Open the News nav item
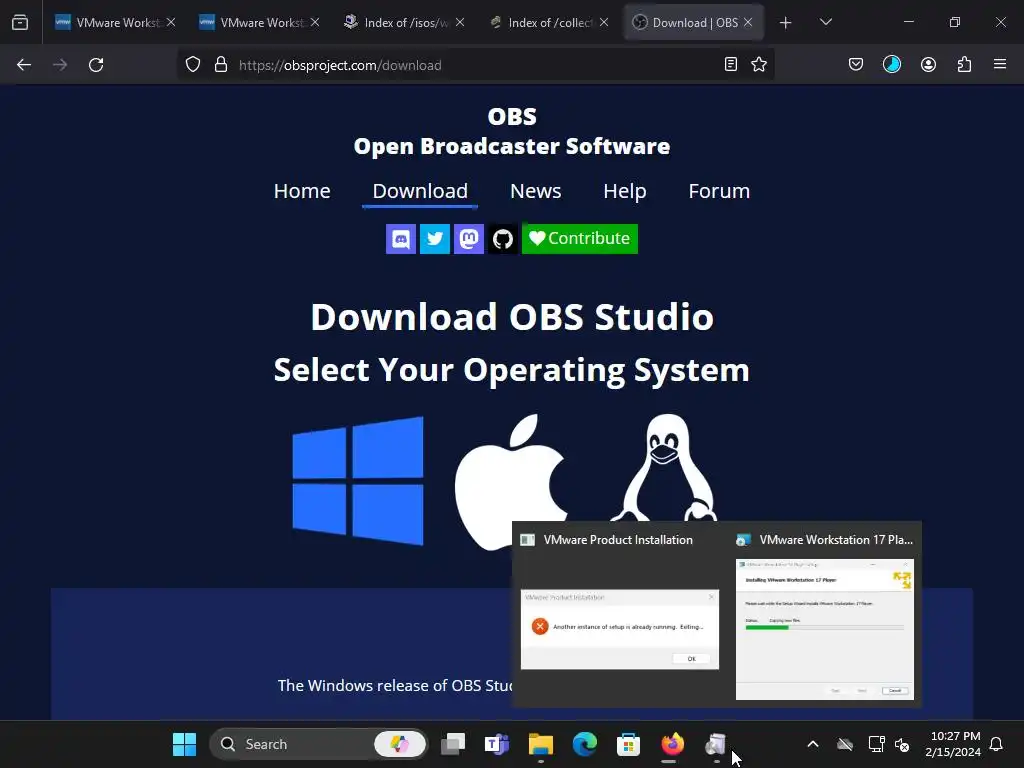The height and width of the screenshot is (768, 1024). click(x=536, y=191)
